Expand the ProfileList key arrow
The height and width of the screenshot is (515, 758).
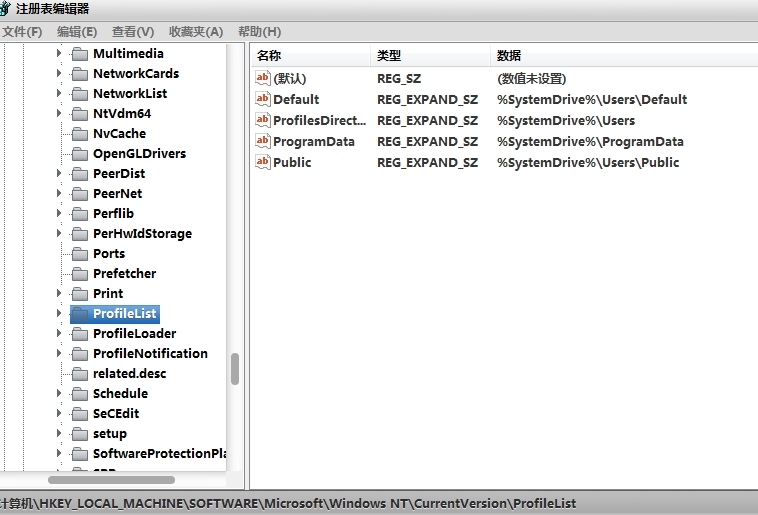[x=59, y=313]
